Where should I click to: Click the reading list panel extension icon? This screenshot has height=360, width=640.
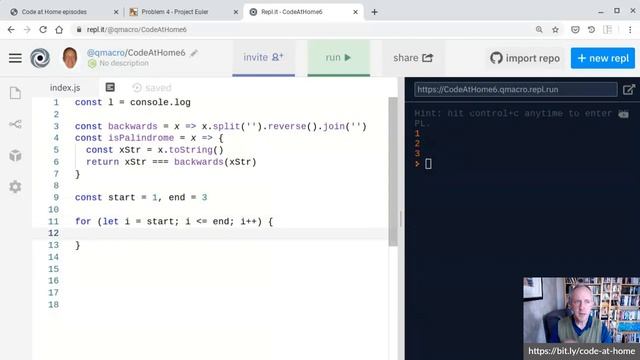click(x=607, y=29)
